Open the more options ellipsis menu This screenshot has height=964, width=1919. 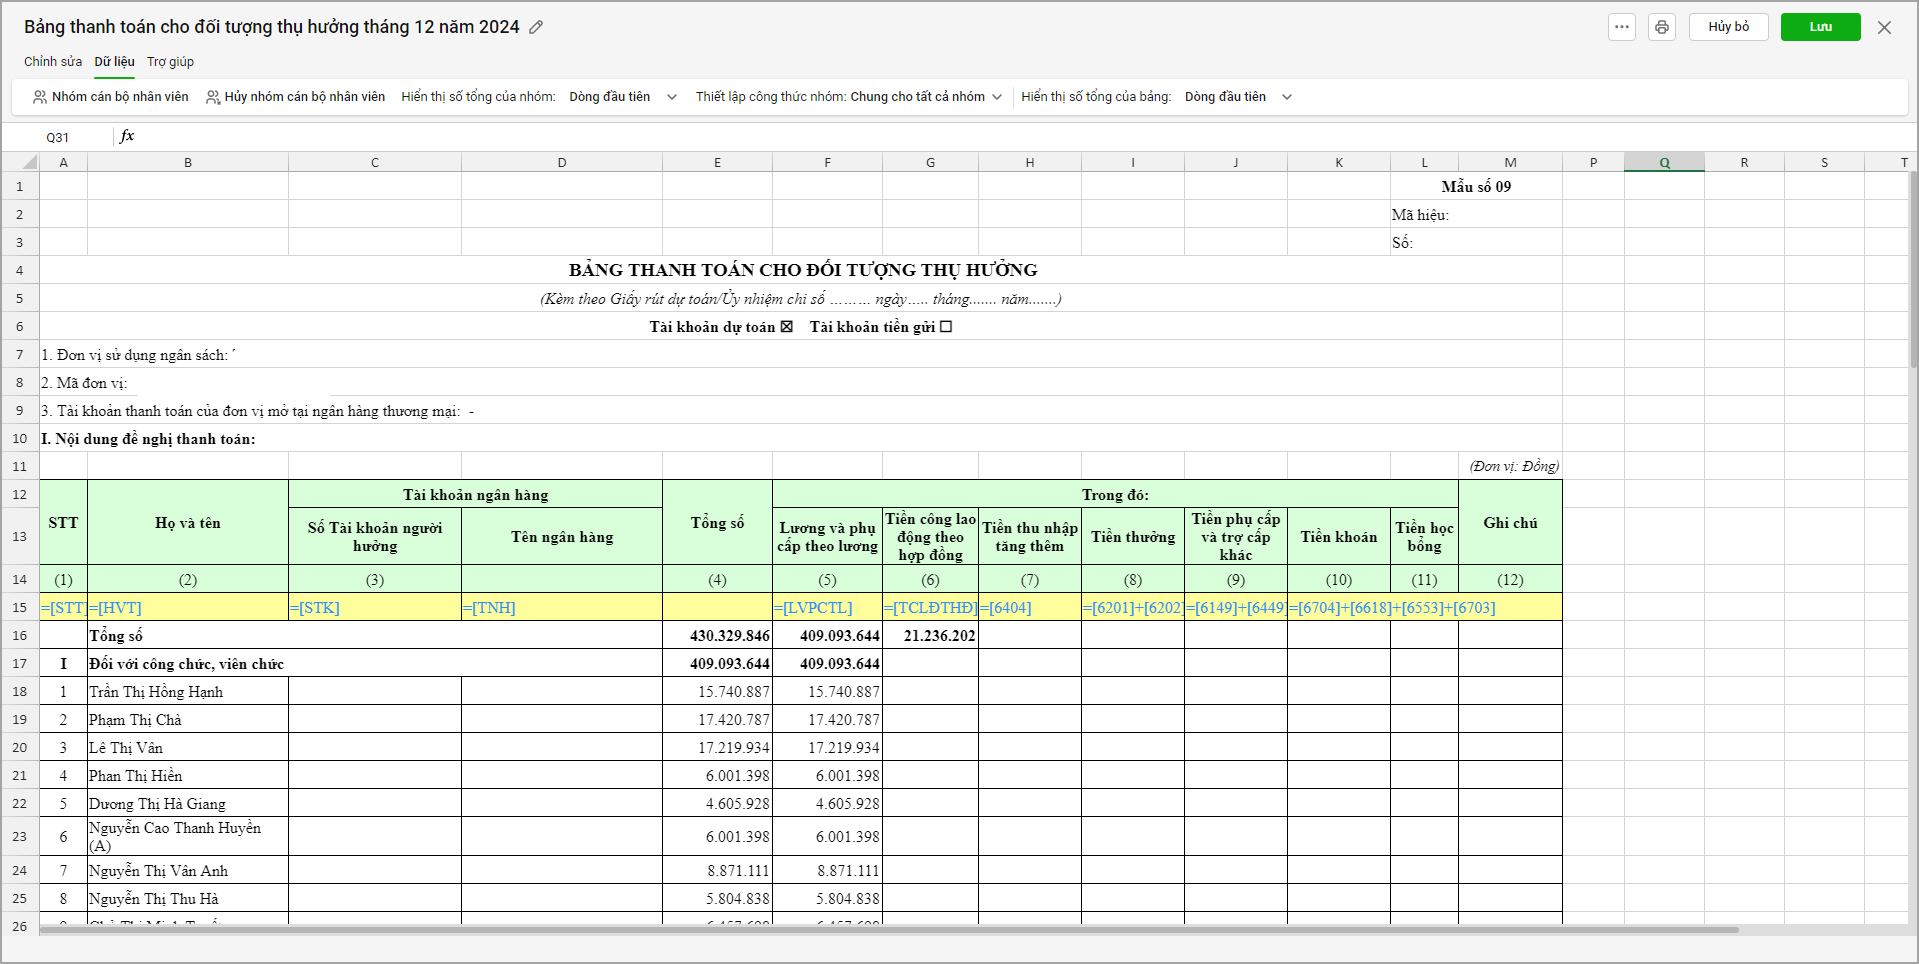click(x=1622, y=27)
